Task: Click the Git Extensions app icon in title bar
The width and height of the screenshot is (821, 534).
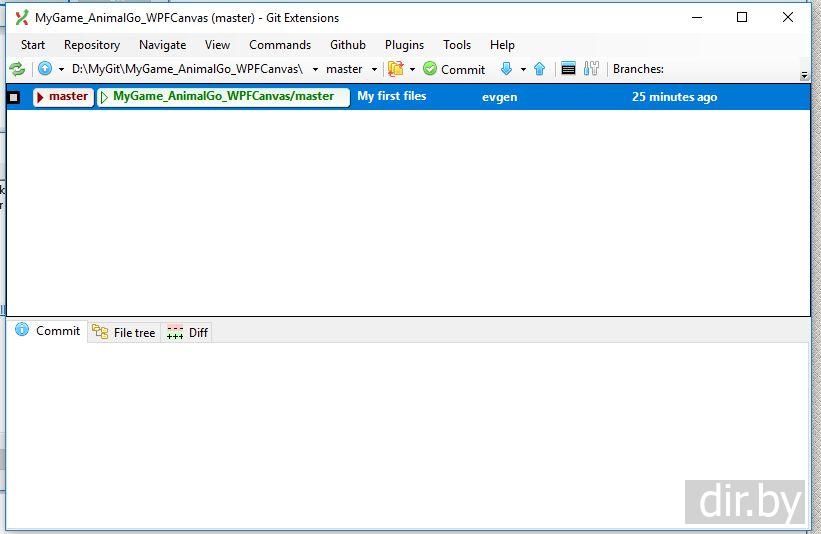Action: click(x=21, y=18)
